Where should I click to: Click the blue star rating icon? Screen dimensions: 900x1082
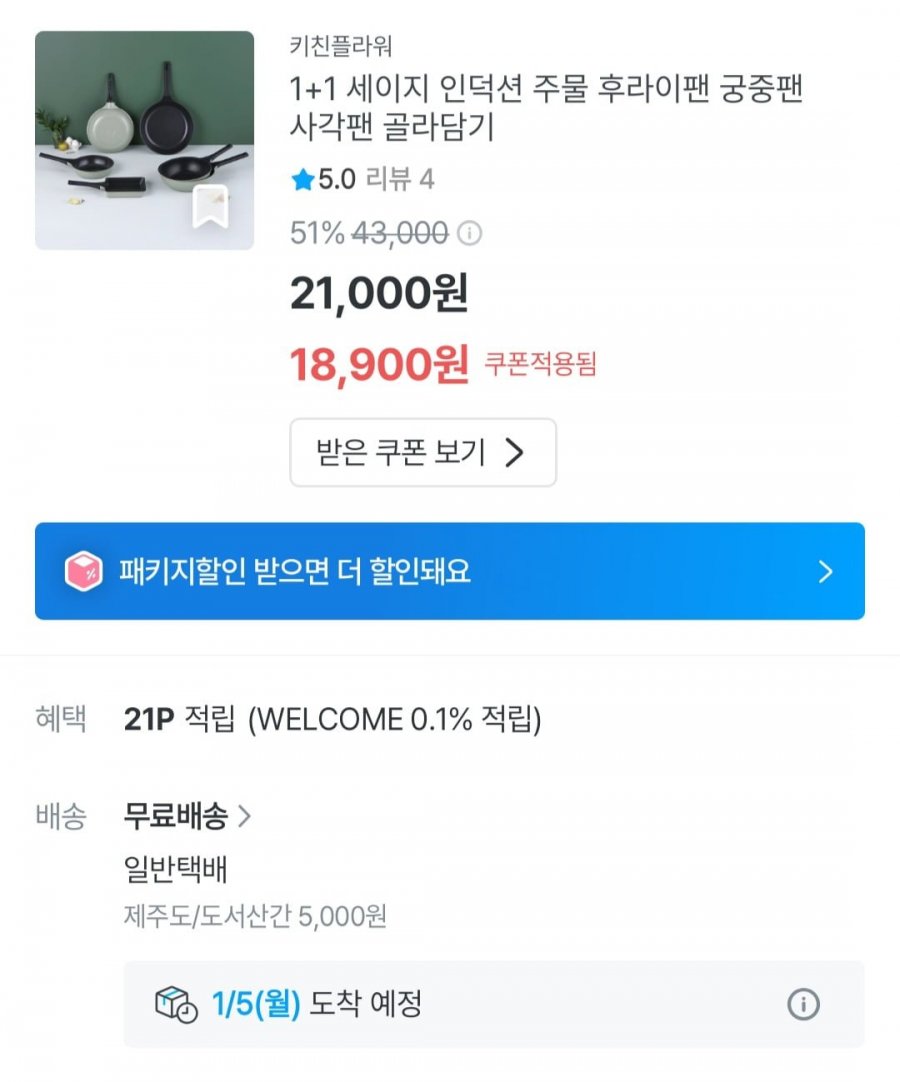302,180
